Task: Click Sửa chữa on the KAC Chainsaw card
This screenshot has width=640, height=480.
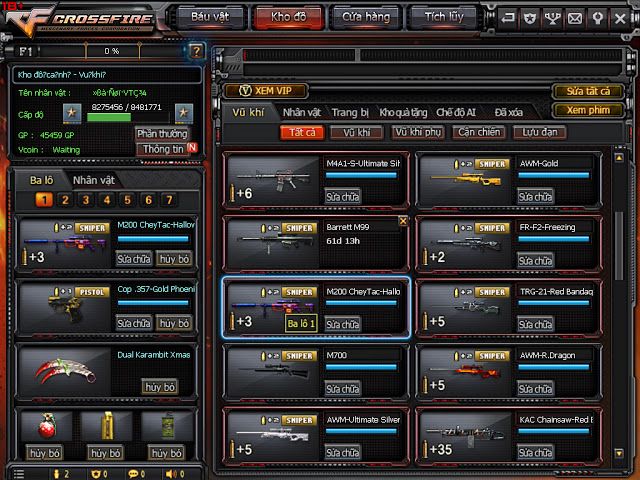Action: 535,452
